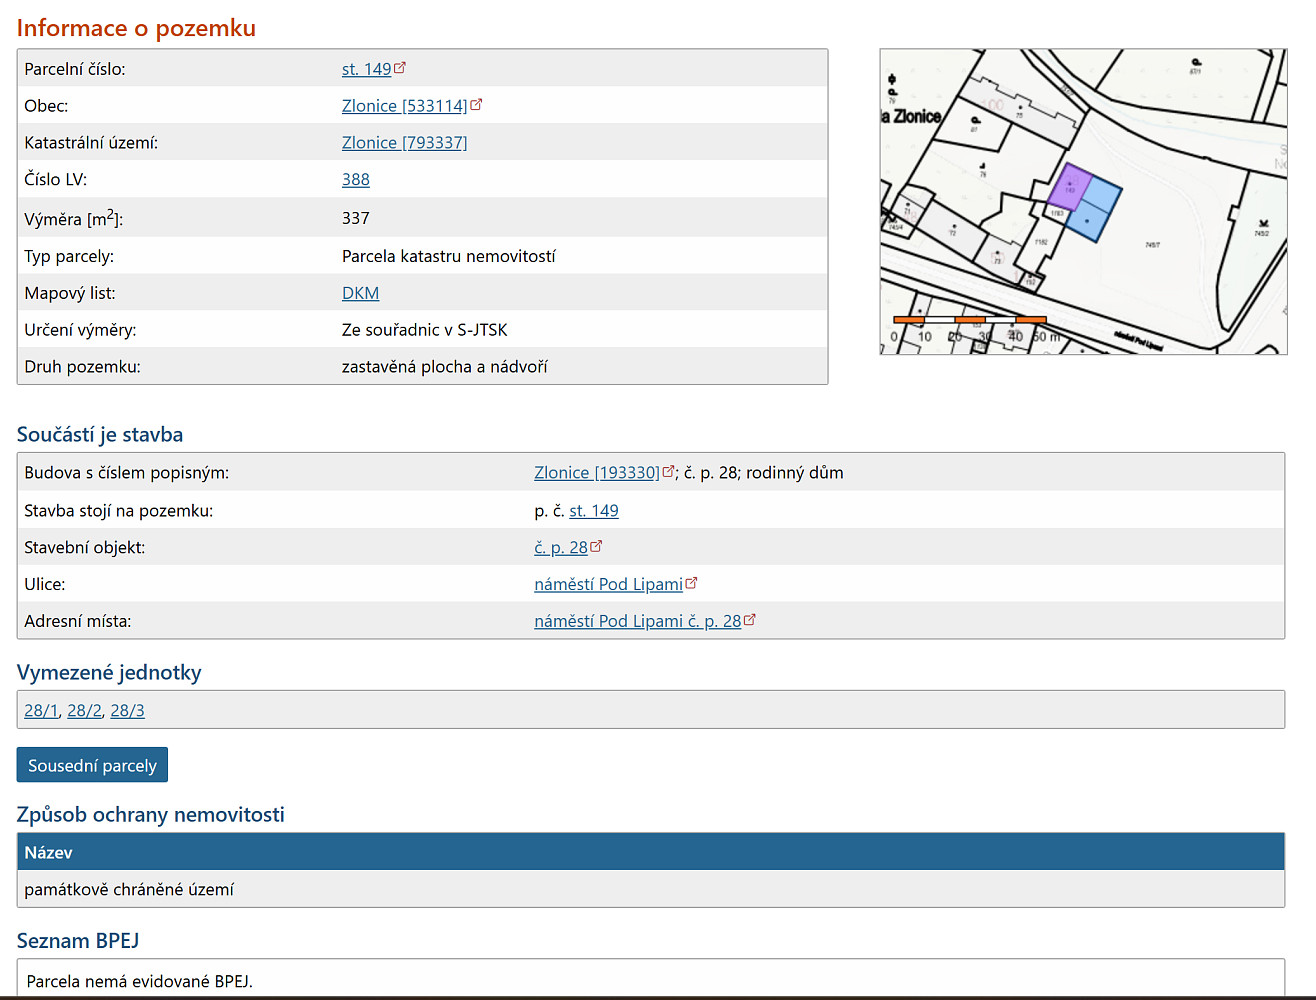Open external link icon next to Zlonice [533114]

click(x=476, y=104)
